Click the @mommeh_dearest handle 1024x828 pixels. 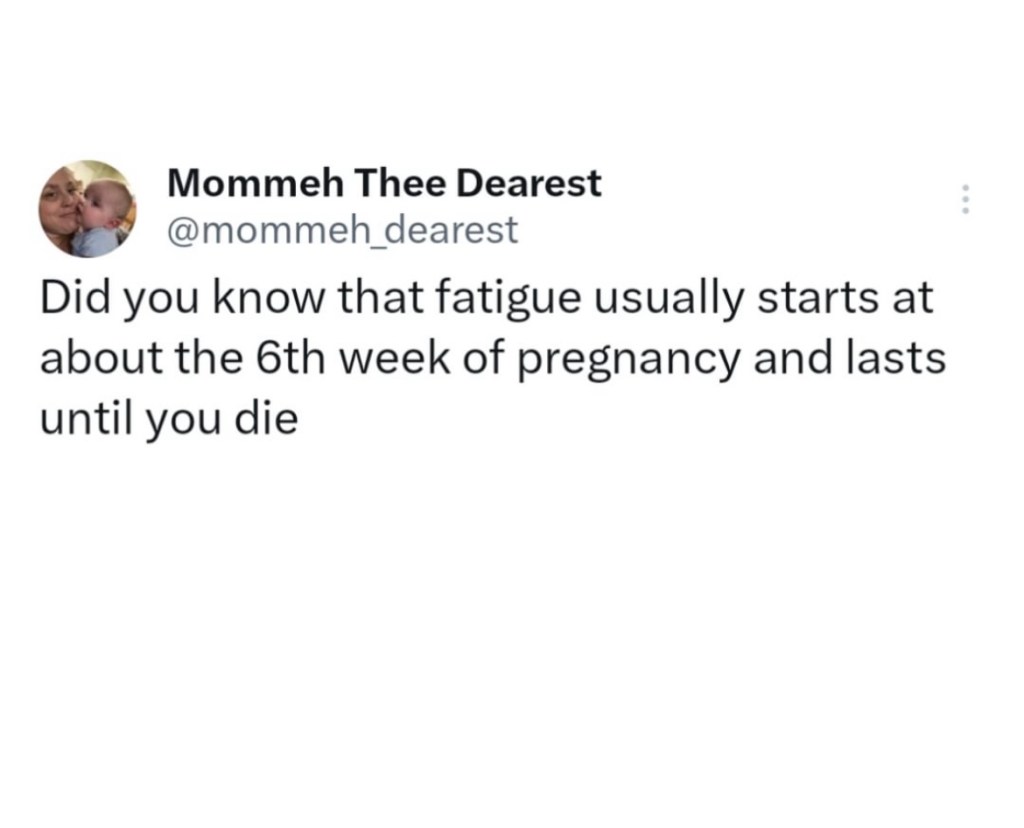339,230
